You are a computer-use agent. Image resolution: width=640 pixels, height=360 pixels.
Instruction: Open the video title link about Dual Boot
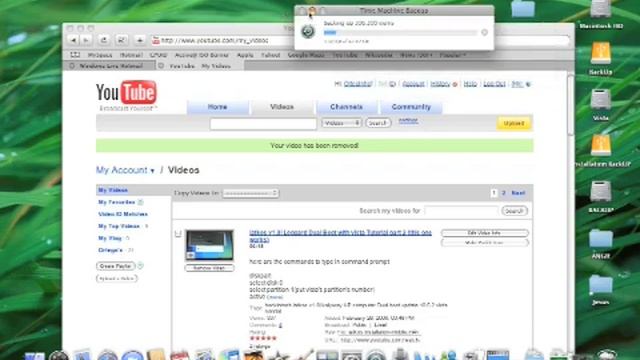click(x=340, y=236)
